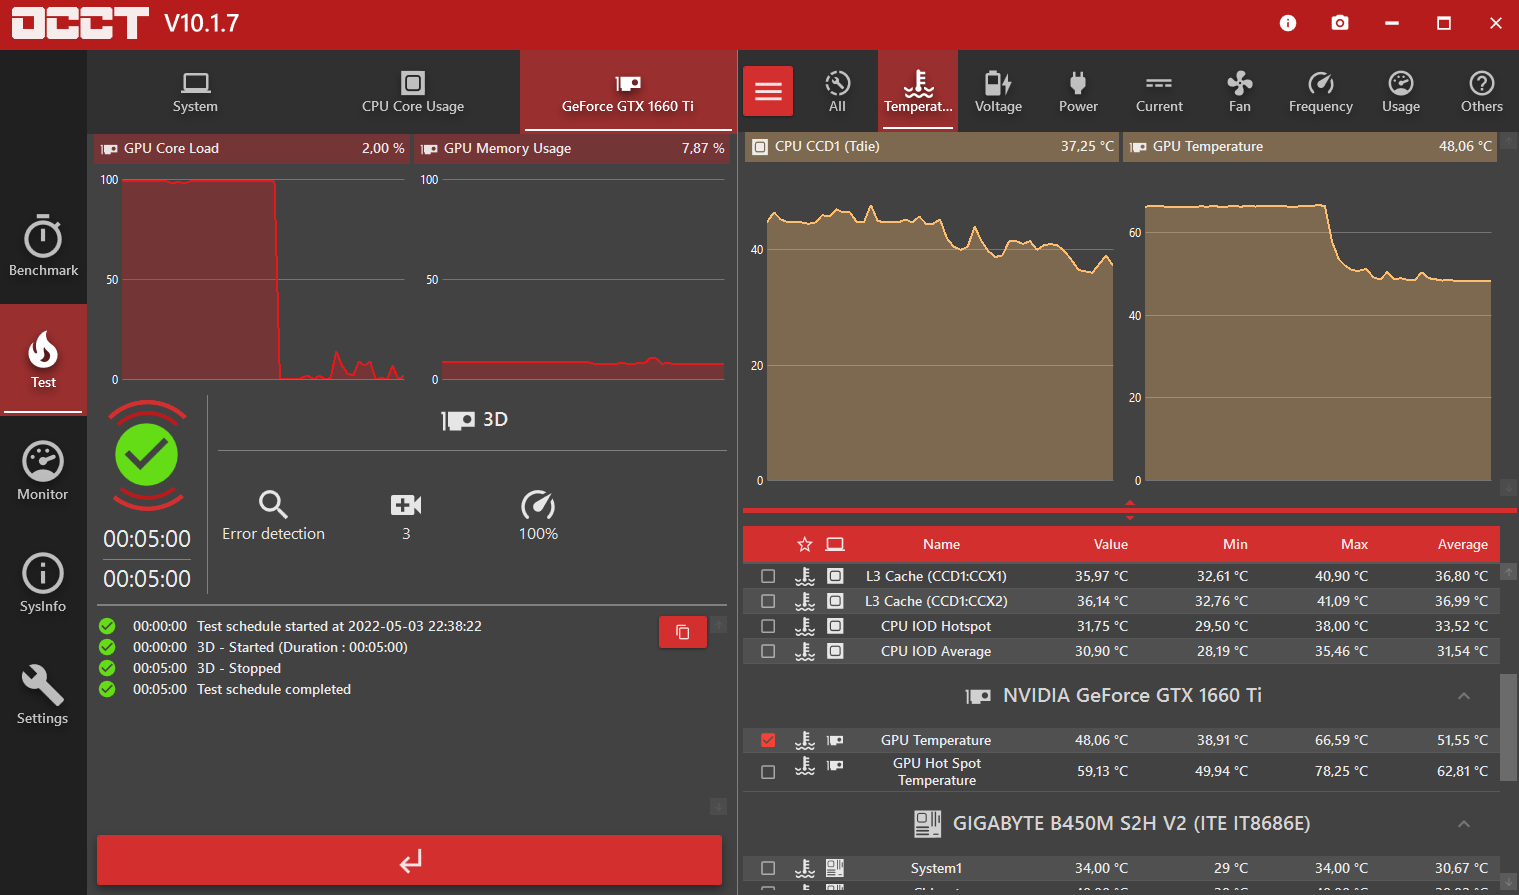
Task: Click the red return arrow button
Action: tap(409, 860)
